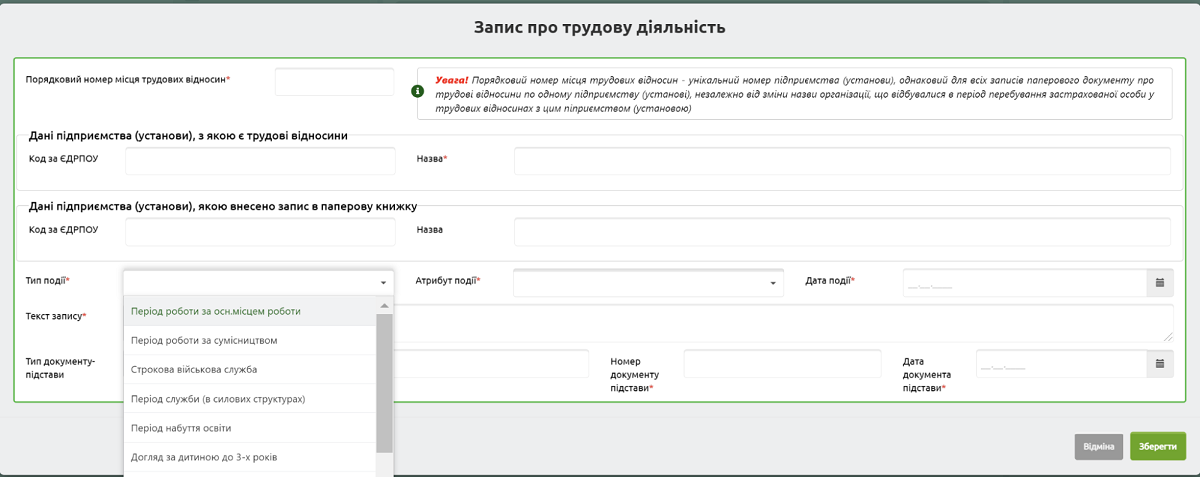1200x477 pixels.
Task: Expand the Тип події dropdown arrow
Action: (383, 284)
